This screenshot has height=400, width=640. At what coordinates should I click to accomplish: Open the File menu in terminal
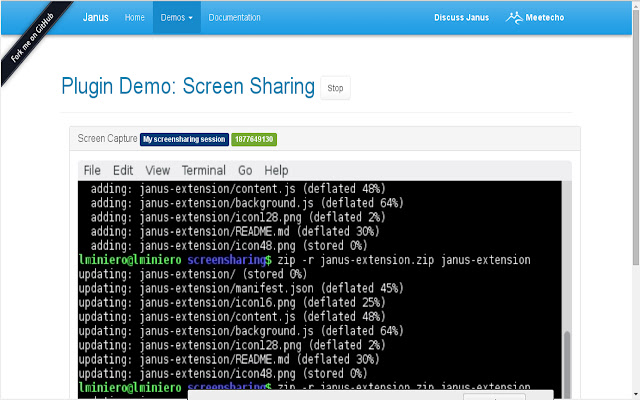pyautogui.click(x=92, y=170)
